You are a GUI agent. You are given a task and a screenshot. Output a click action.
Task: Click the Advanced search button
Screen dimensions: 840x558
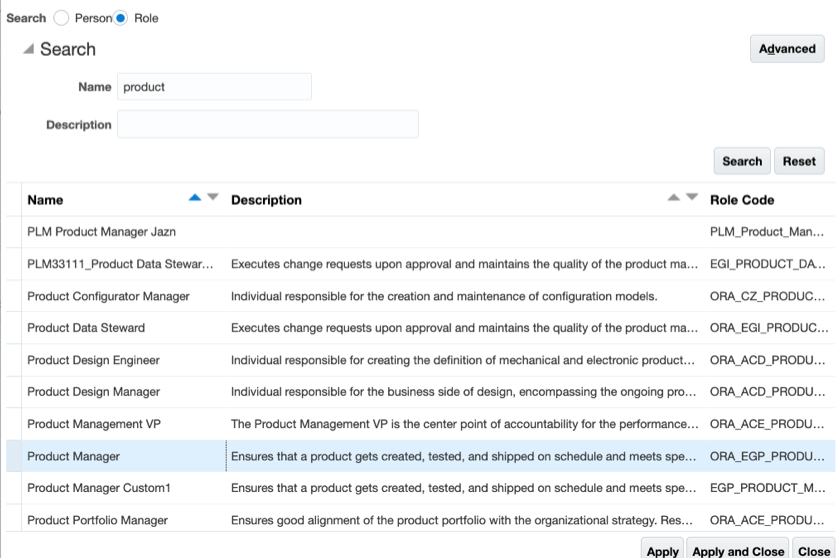click(787, 48)
